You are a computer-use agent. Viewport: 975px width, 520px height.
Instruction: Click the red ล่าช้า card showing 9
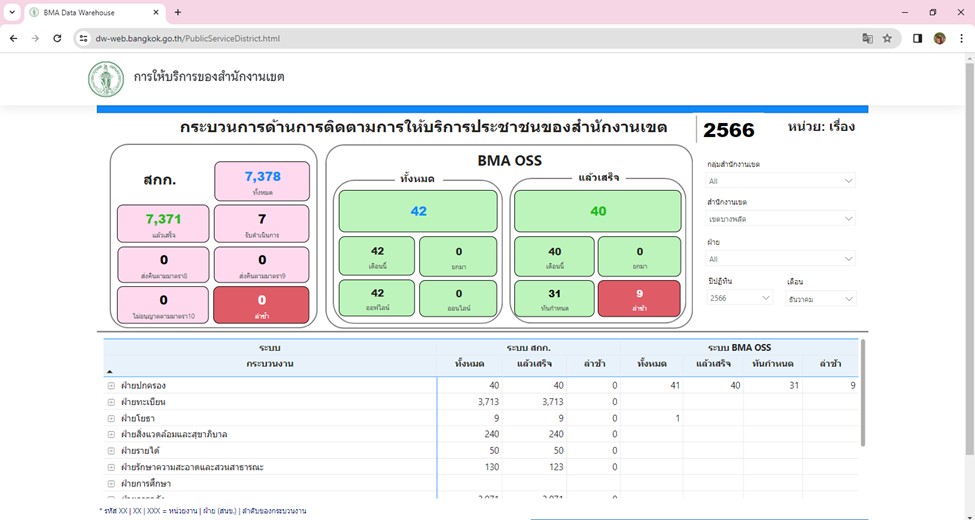[638, 298]
